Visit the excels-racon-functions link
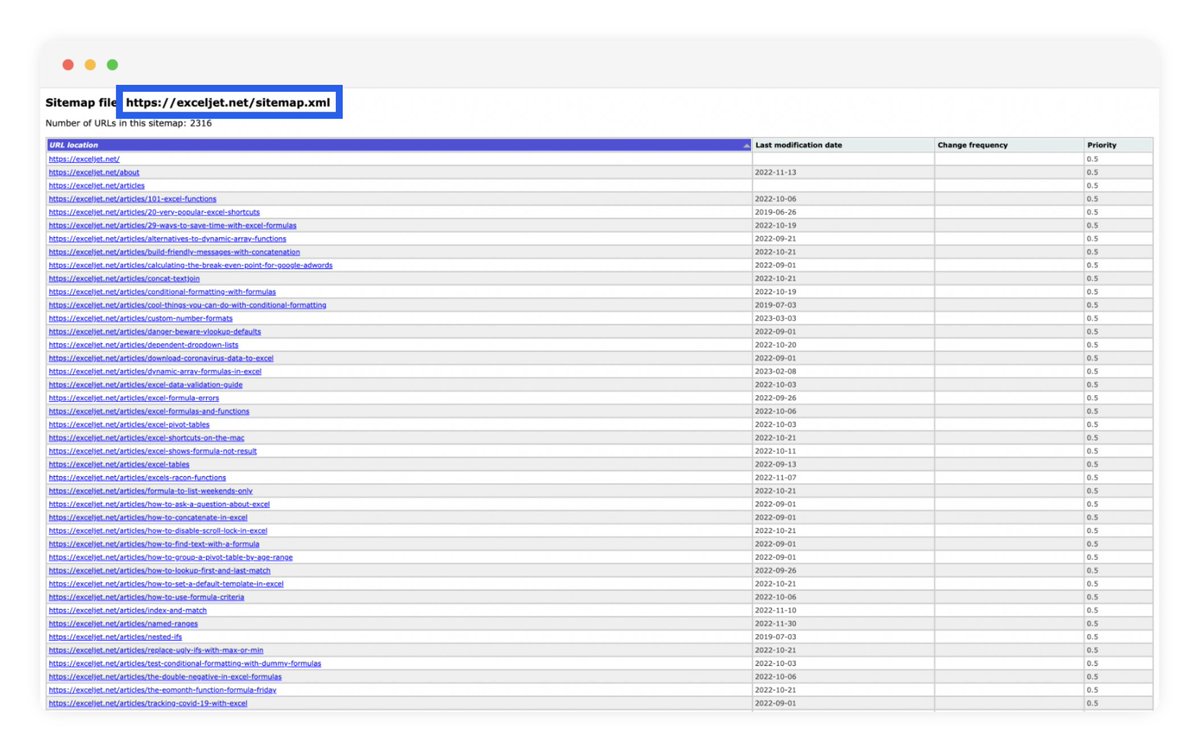 point(137,478)
